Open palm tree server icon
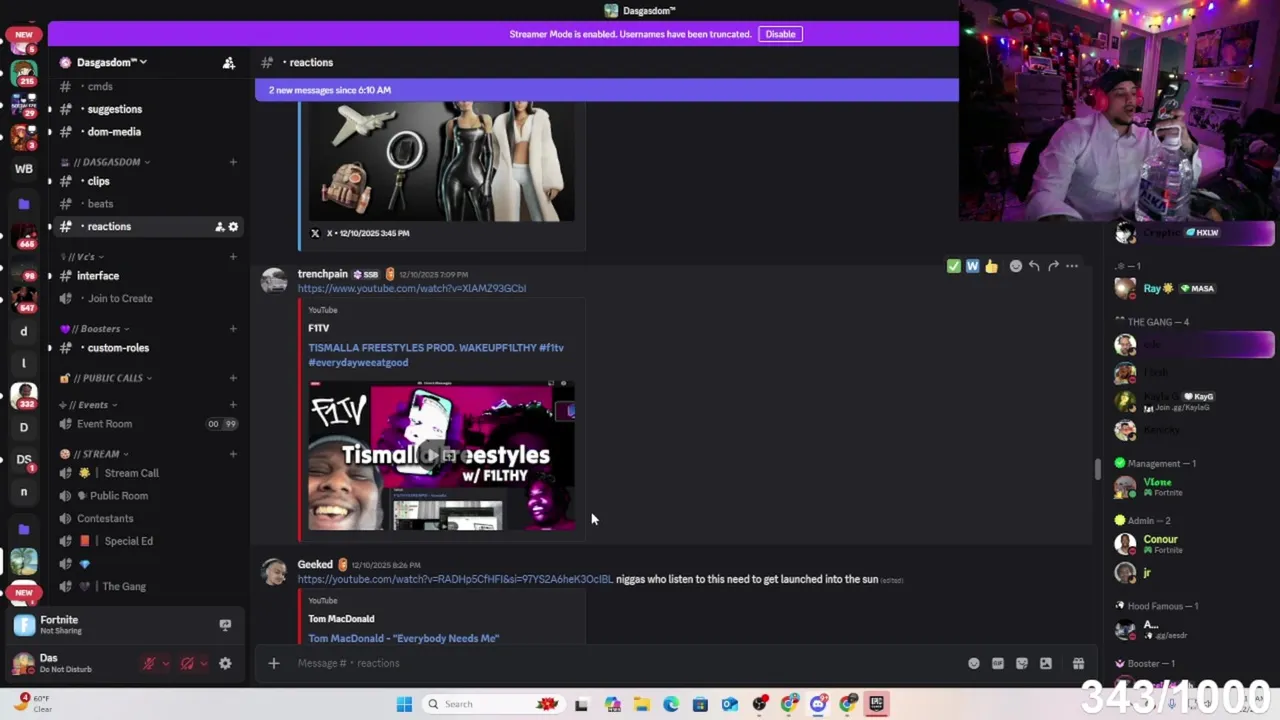Screen dimensions: 1280x720 (x=24, y=562)
